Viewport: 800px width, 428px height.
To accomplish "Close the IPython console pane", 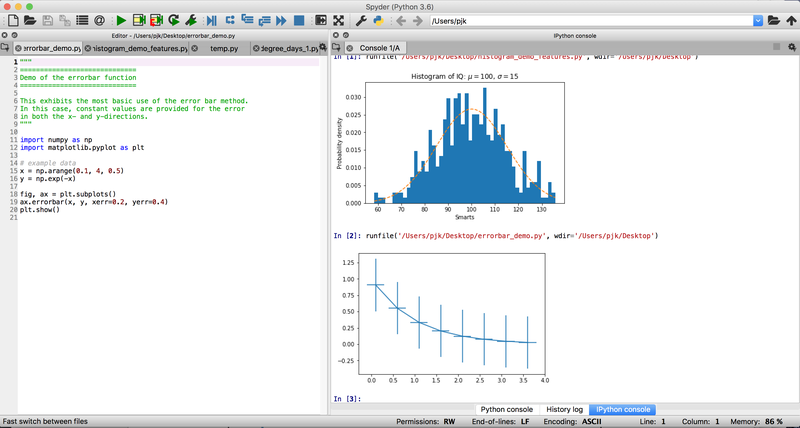I will (336, 35).
